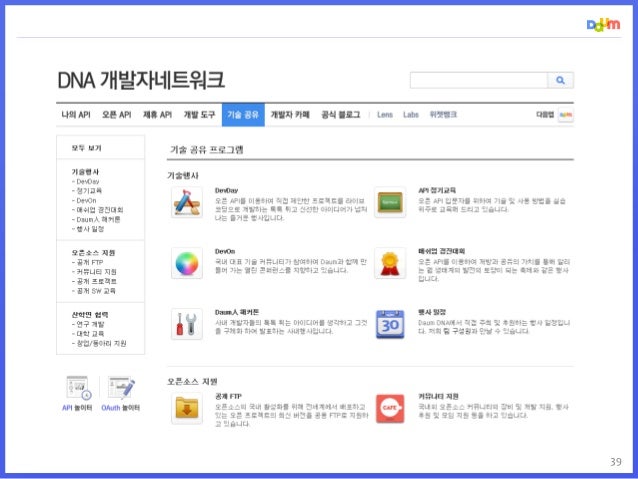Open the API 정기교육 chalkboard icon
The image size is (638, 479).
390,202
